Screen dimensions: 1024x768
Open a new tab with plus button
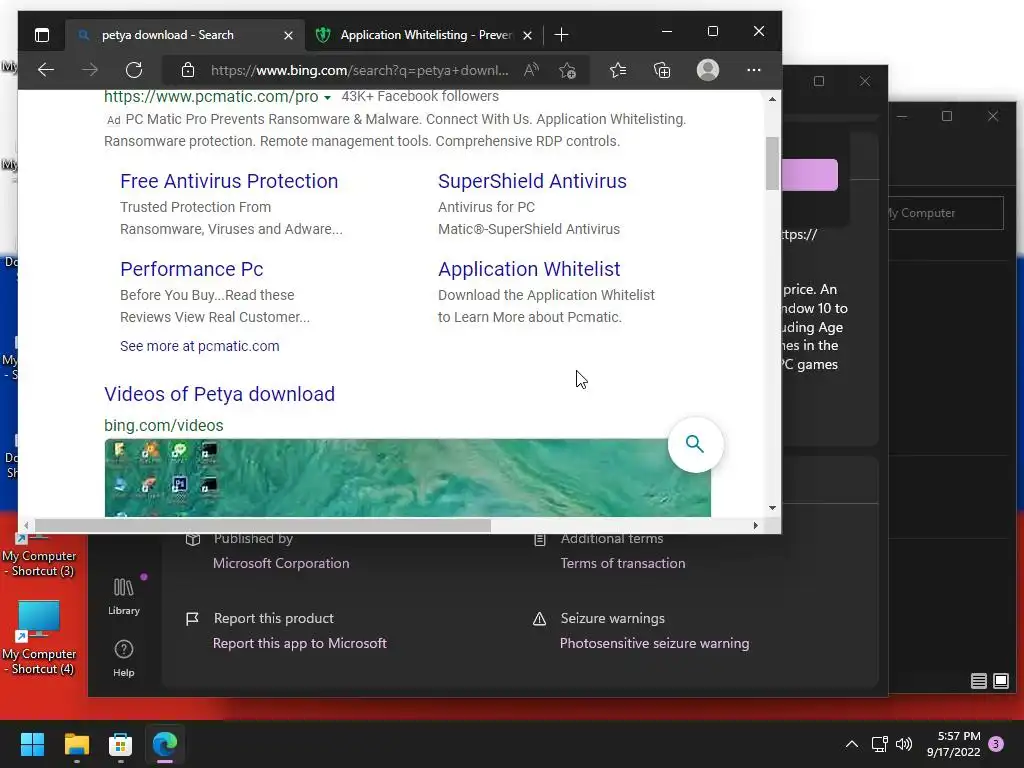pyautogui.click(x=561, y=35)
